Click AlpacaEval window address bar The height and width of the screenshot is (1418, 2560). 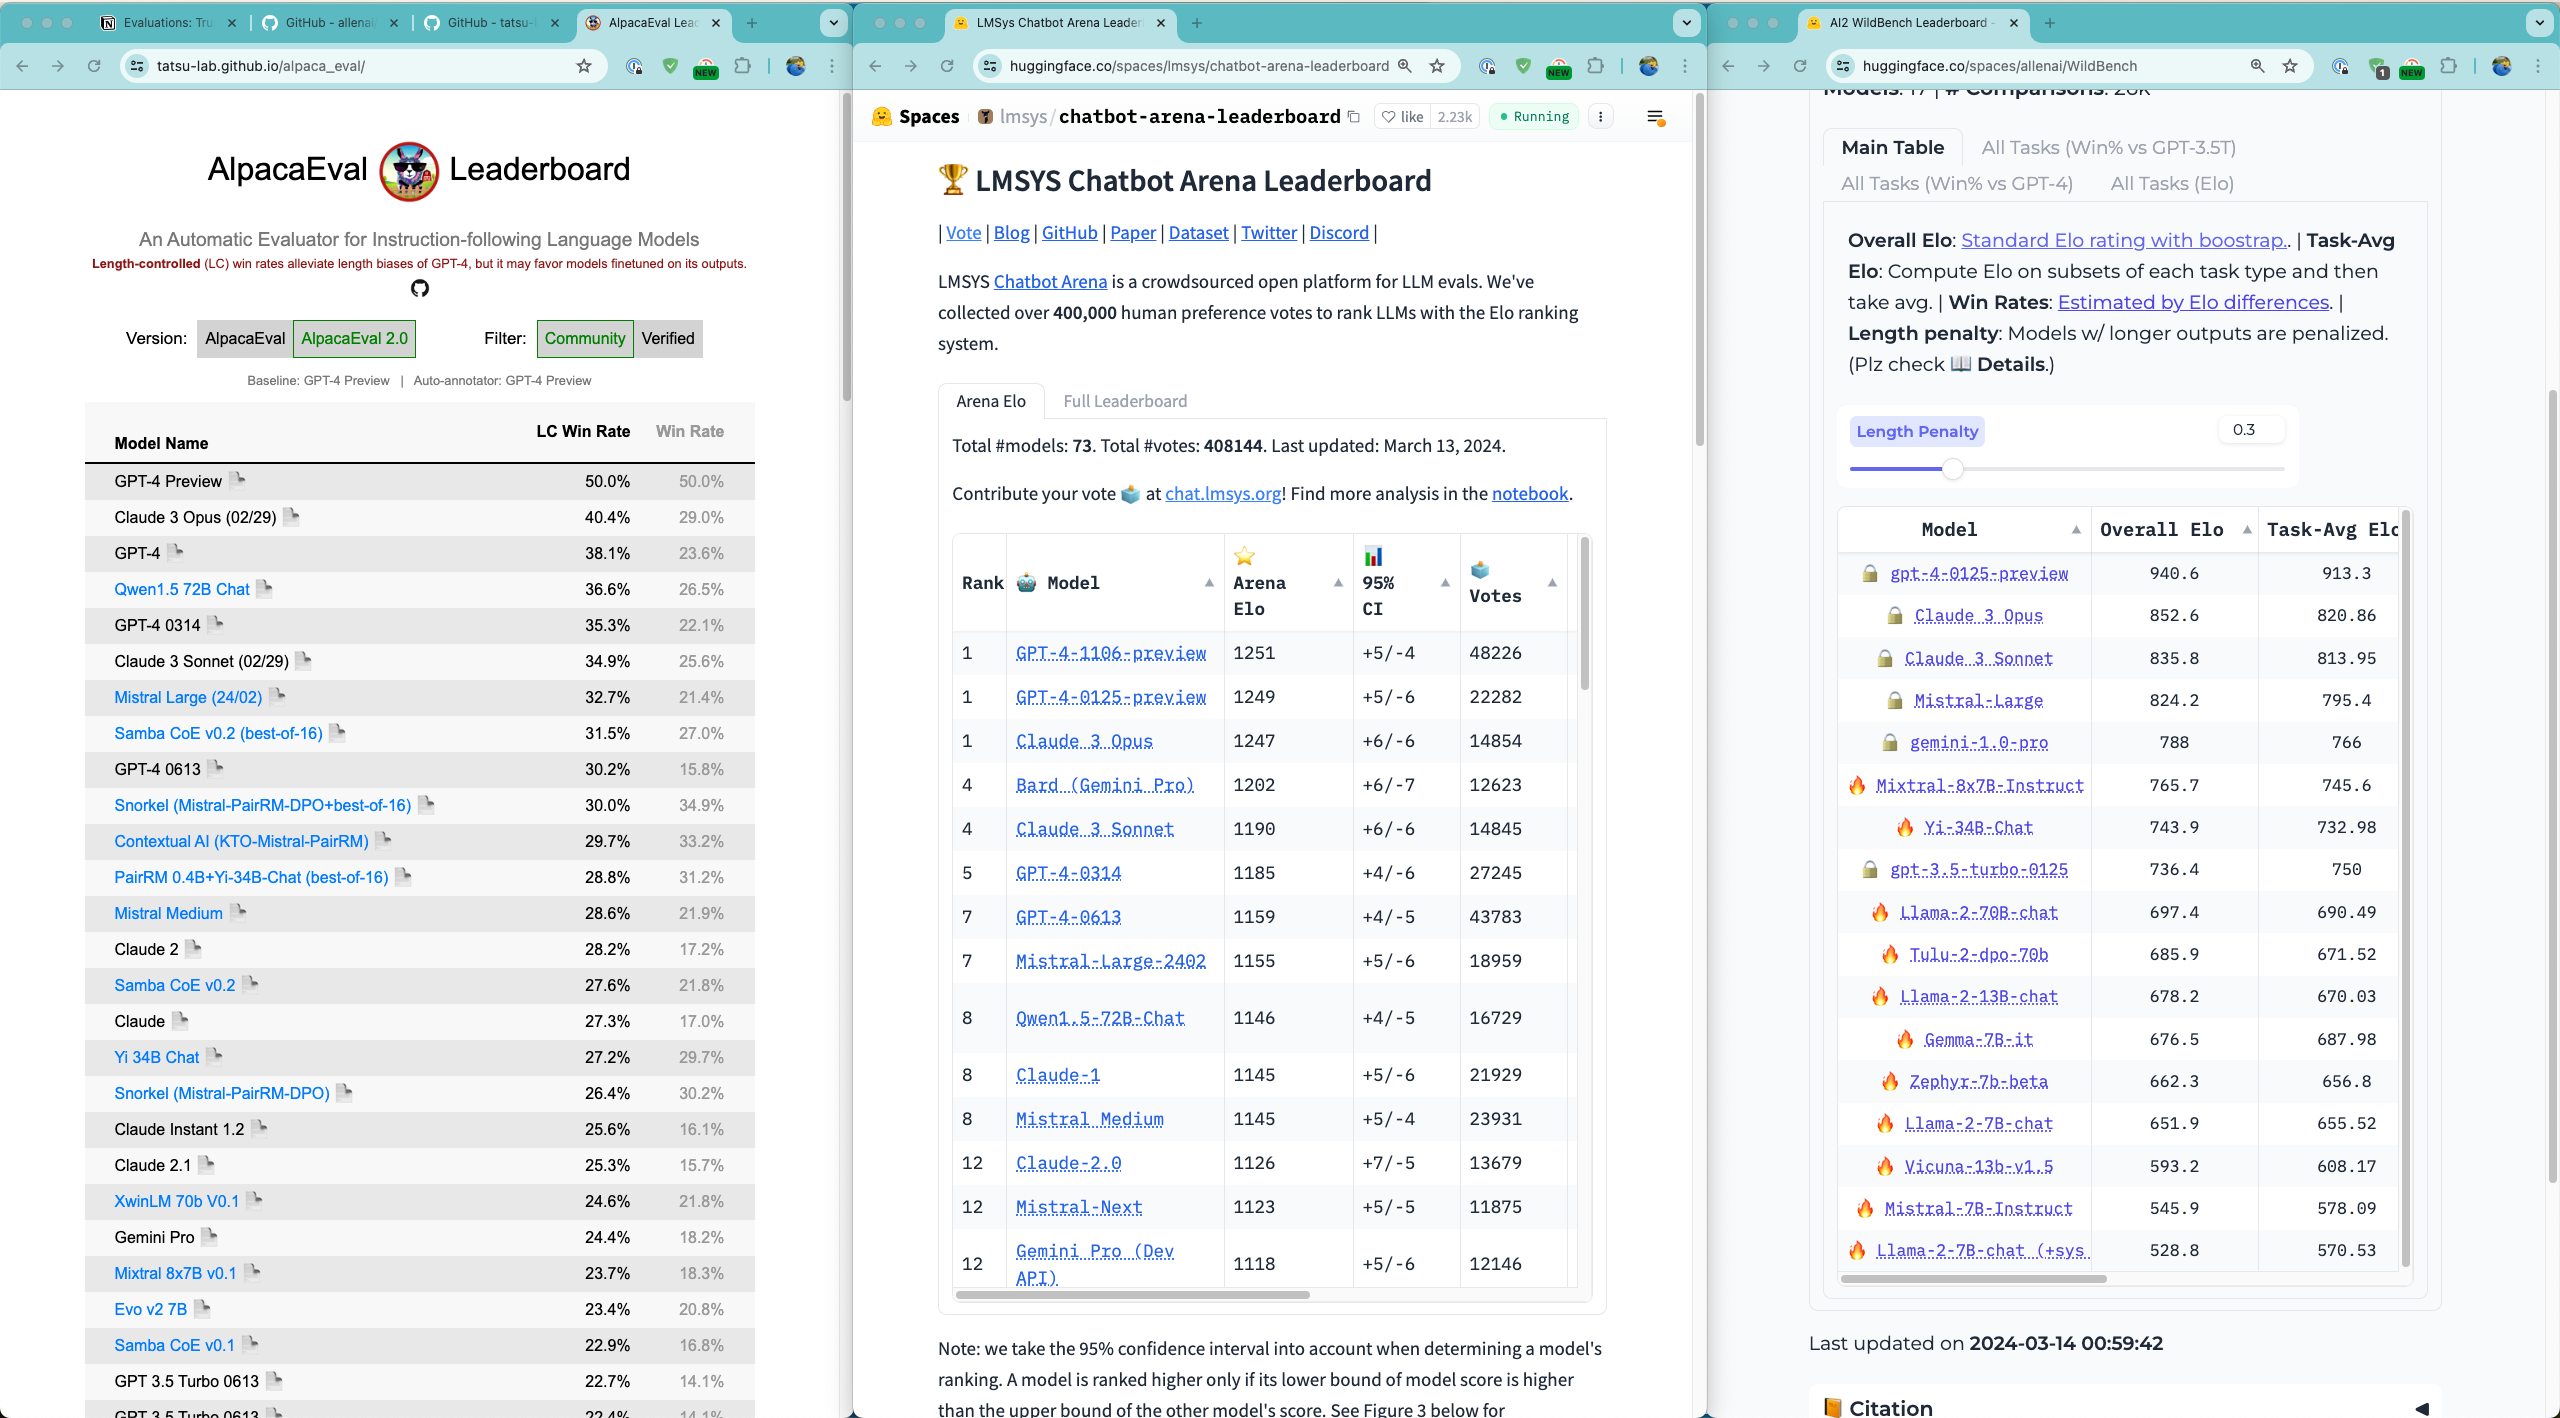(363, 66)
